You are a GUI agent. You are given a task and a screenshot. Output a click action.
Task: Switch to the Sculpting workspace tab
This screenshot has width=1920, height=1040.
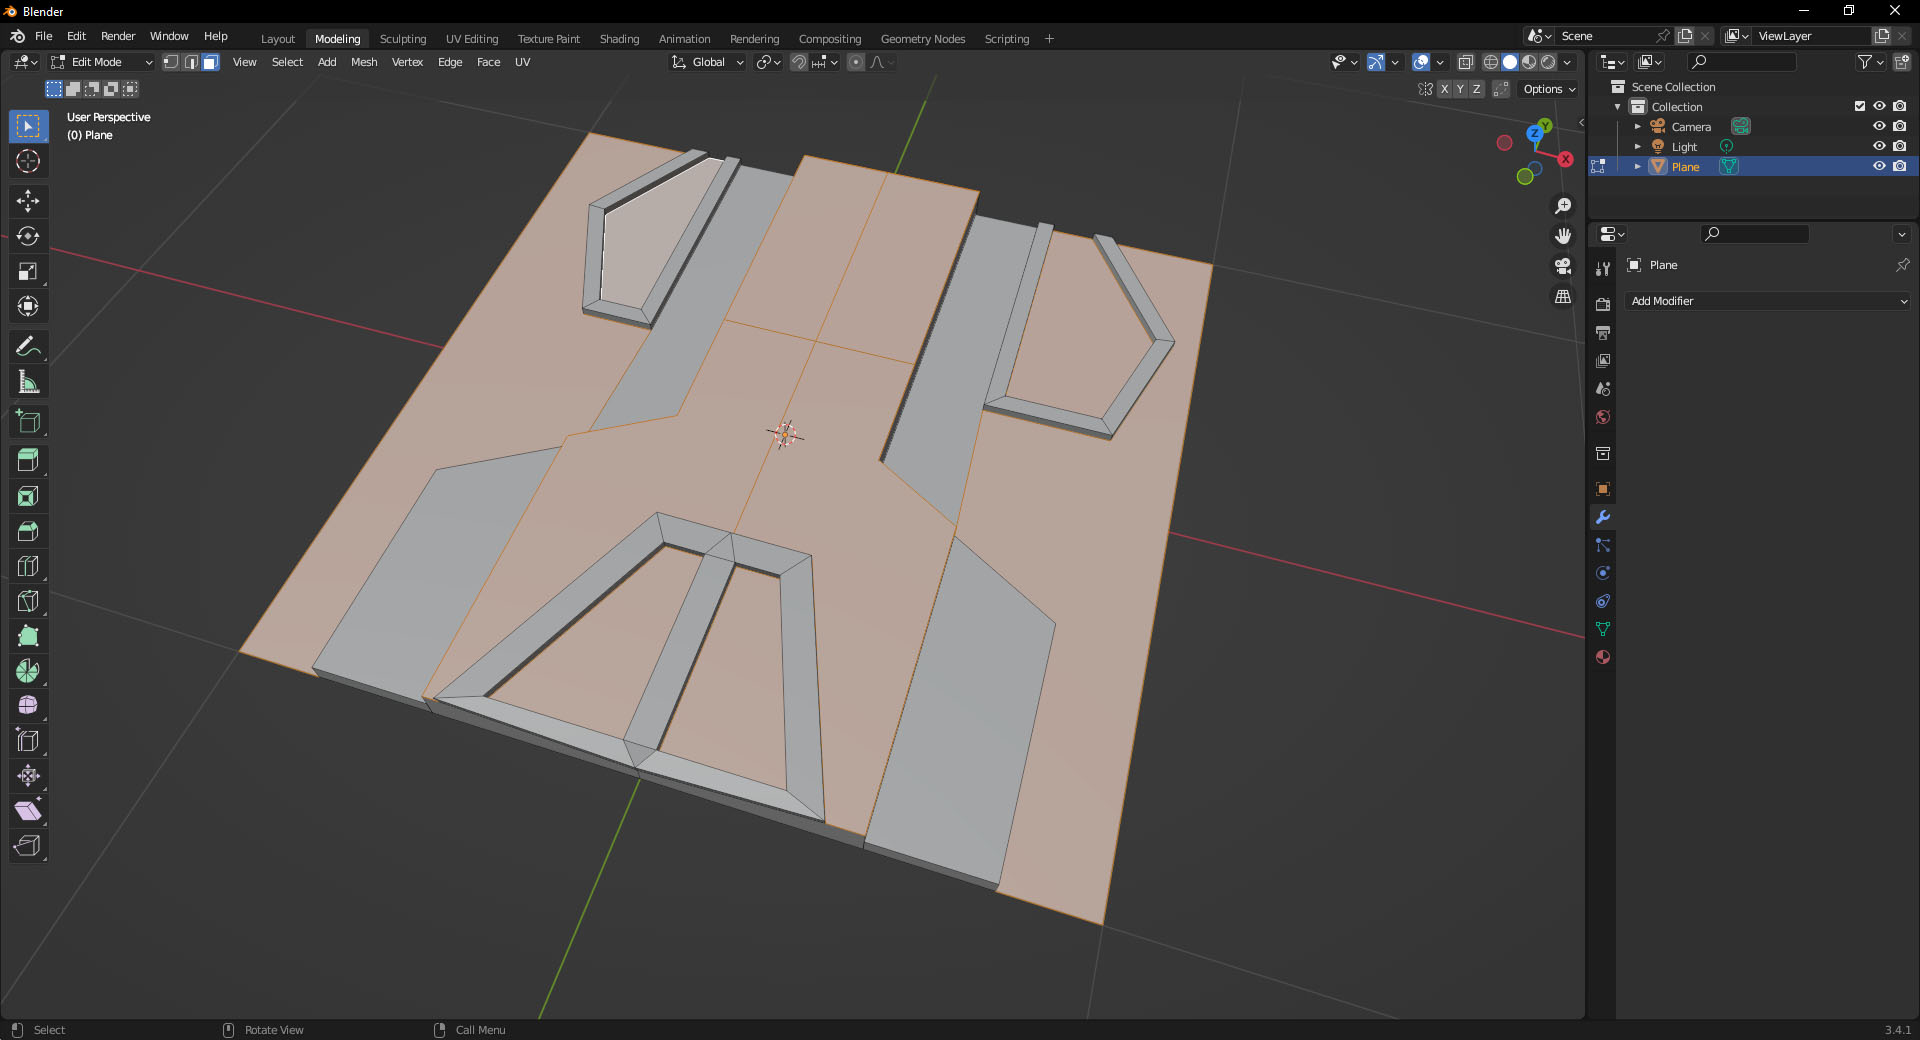click(x=402, y=39)
